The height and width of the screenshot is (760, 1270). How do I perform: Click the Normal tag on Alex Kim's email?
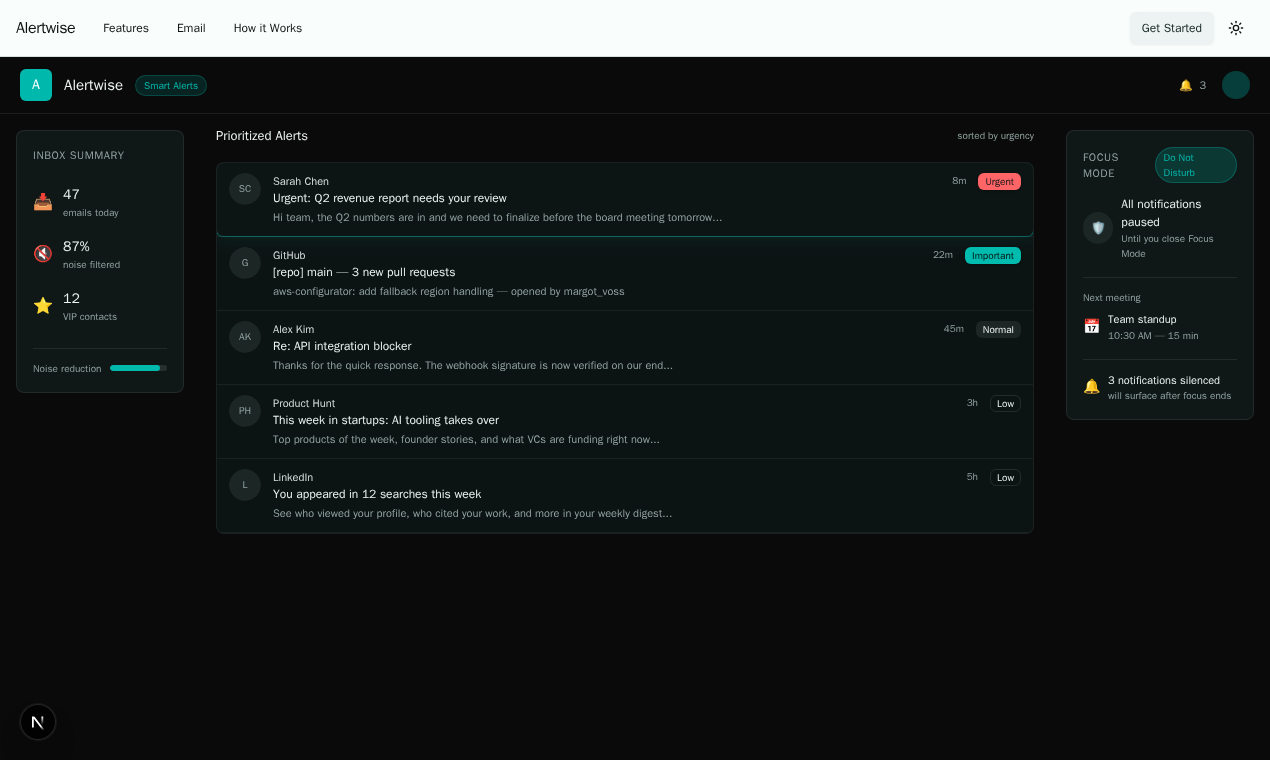[x=998, y=329]
